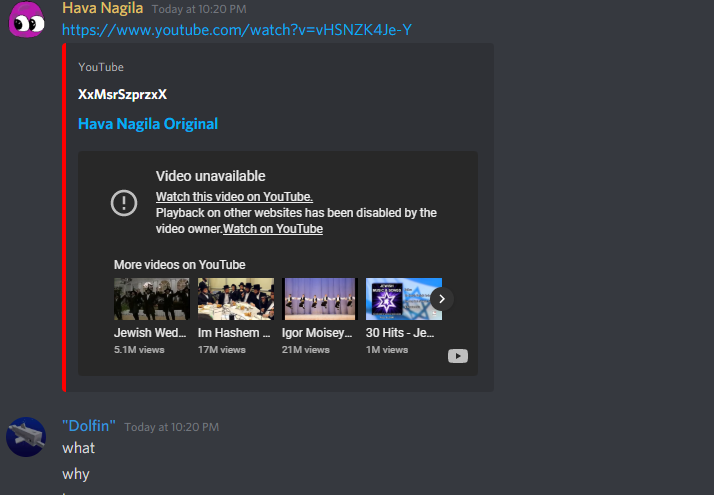This screenshot has height=495, width=714.
Task: Show next suggested videos with arrow
Action: click(x=441, y=299)
